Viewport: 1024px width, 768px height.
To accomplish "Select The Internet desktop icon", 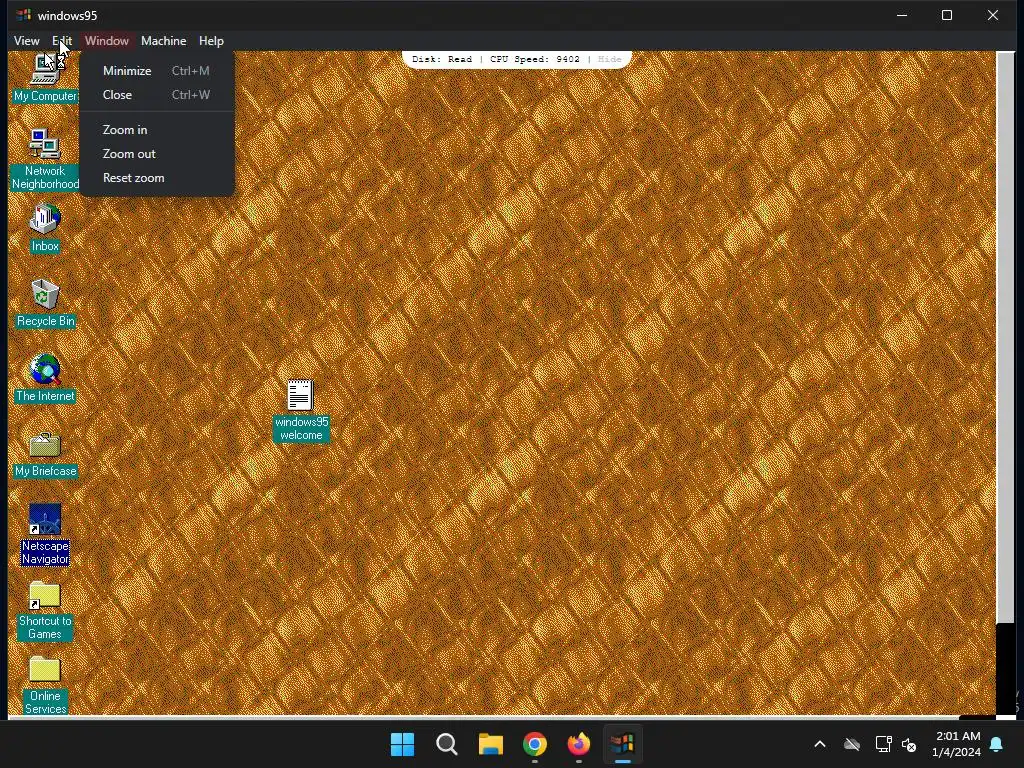I will click(x=45, y=377).
